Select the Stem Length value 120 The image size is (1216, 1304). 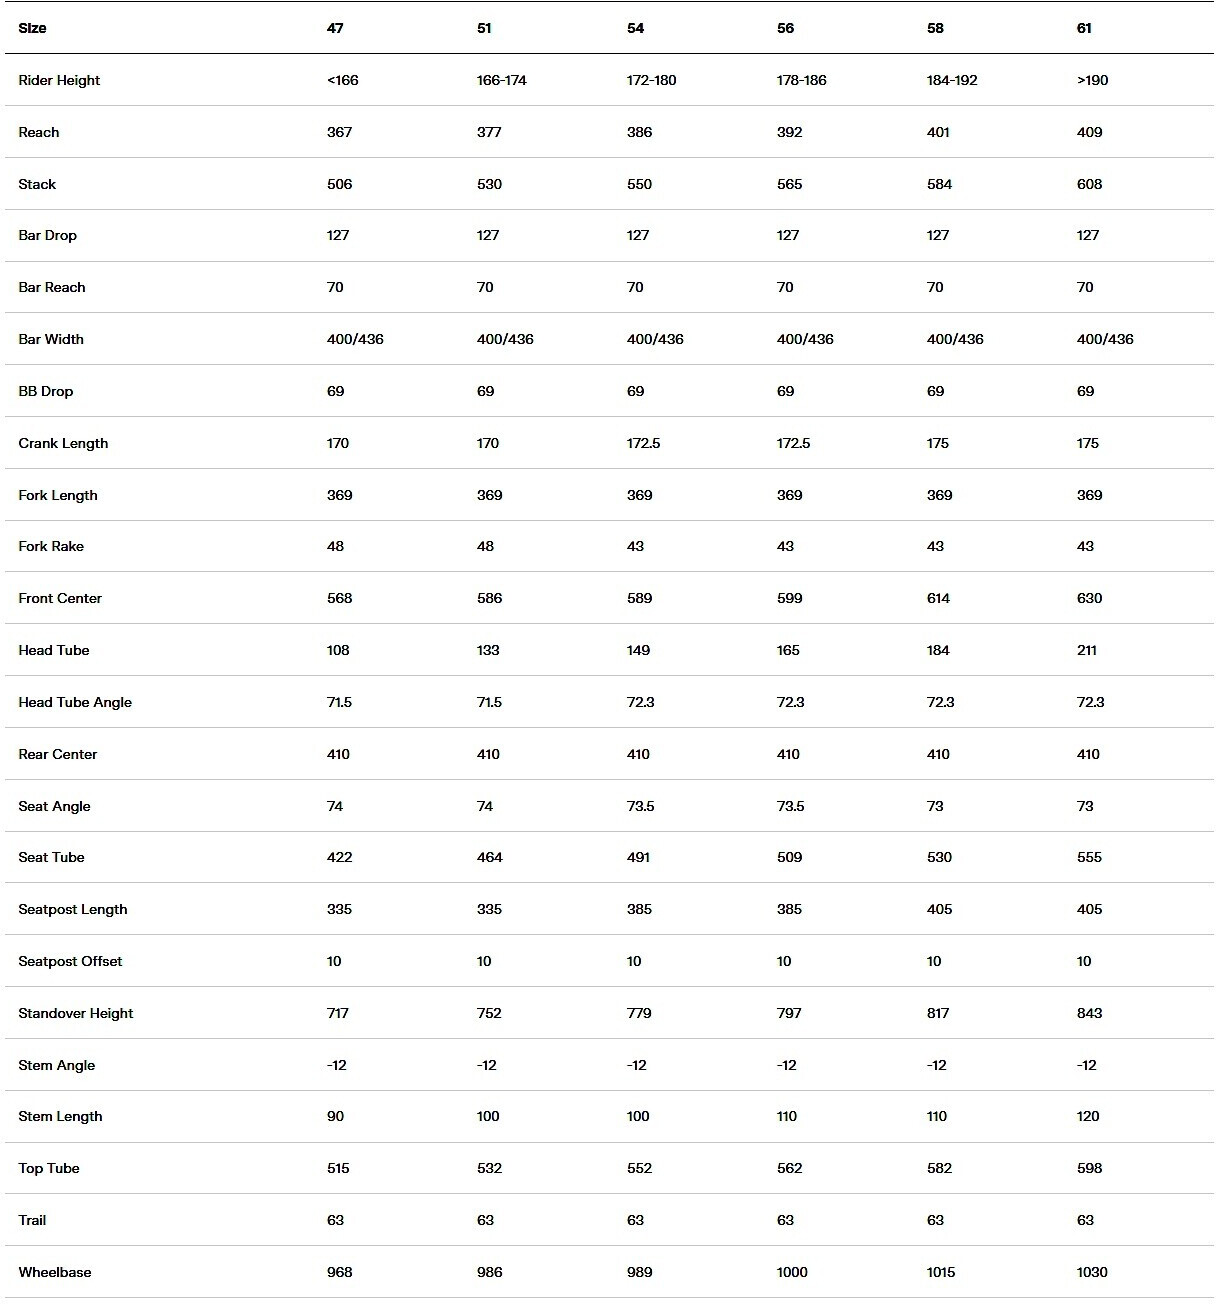tap(1088, 1116)
